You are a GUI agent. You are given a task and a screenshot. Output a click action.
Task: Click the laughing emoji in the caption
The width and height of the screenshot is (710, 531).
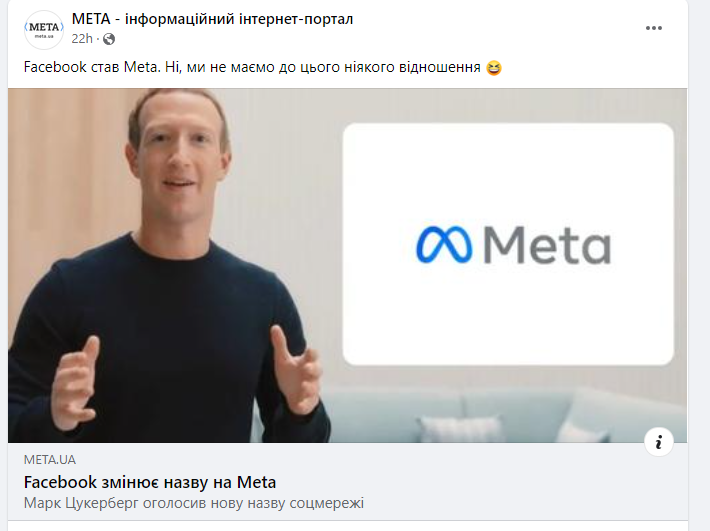494,68
